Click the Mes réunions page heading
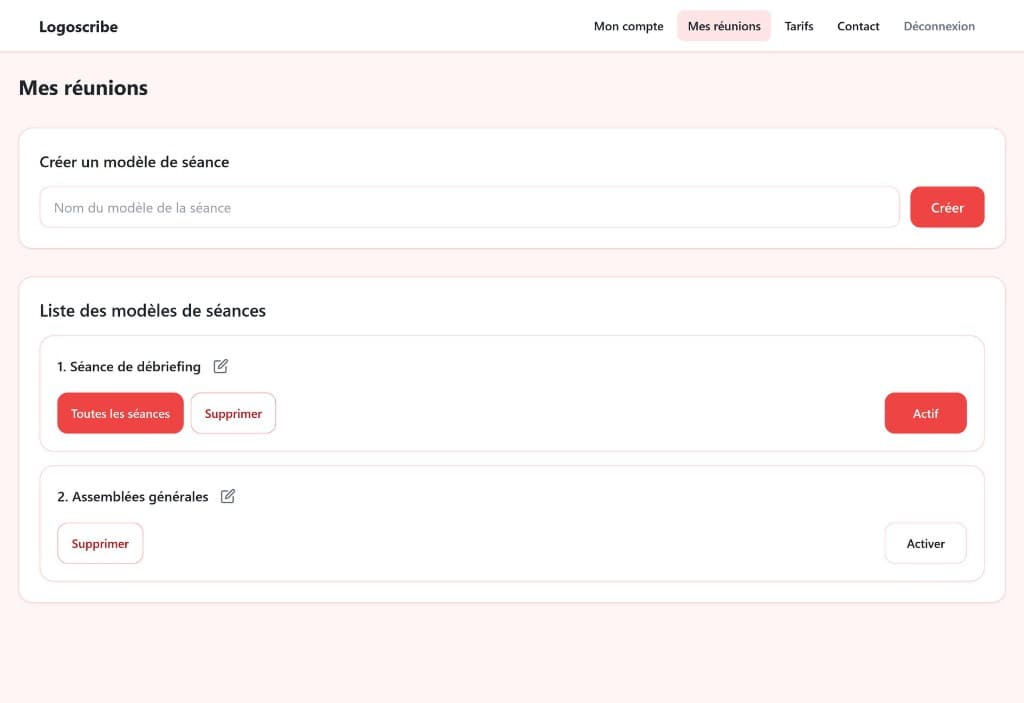Viewport: 1024px width, 703px height. [x=83, y=88]
